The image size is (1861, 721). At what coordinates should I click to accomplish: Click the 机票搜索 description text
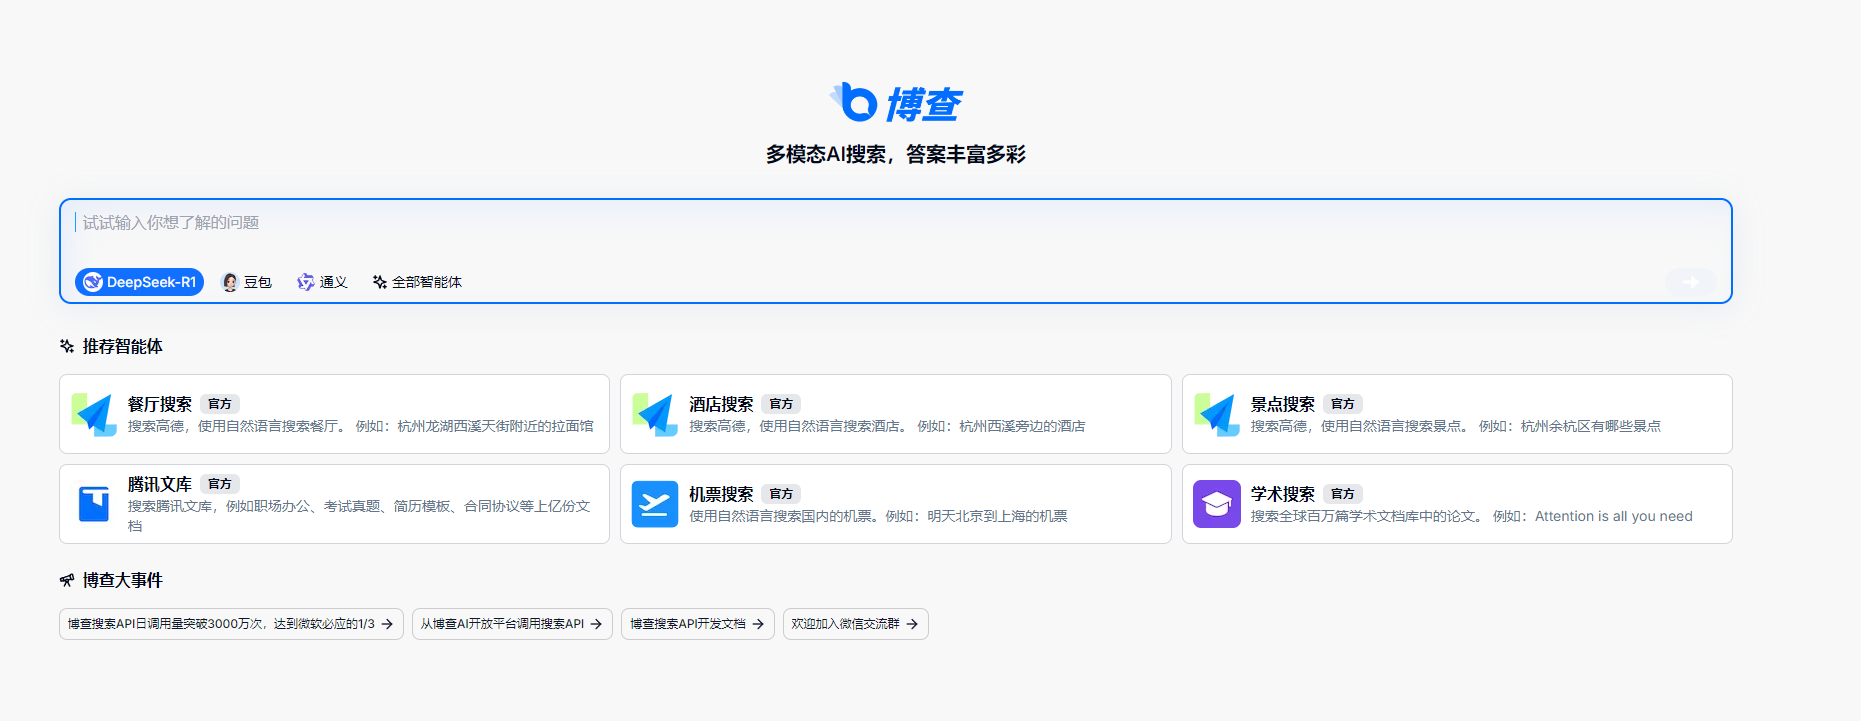pos(878,516)
